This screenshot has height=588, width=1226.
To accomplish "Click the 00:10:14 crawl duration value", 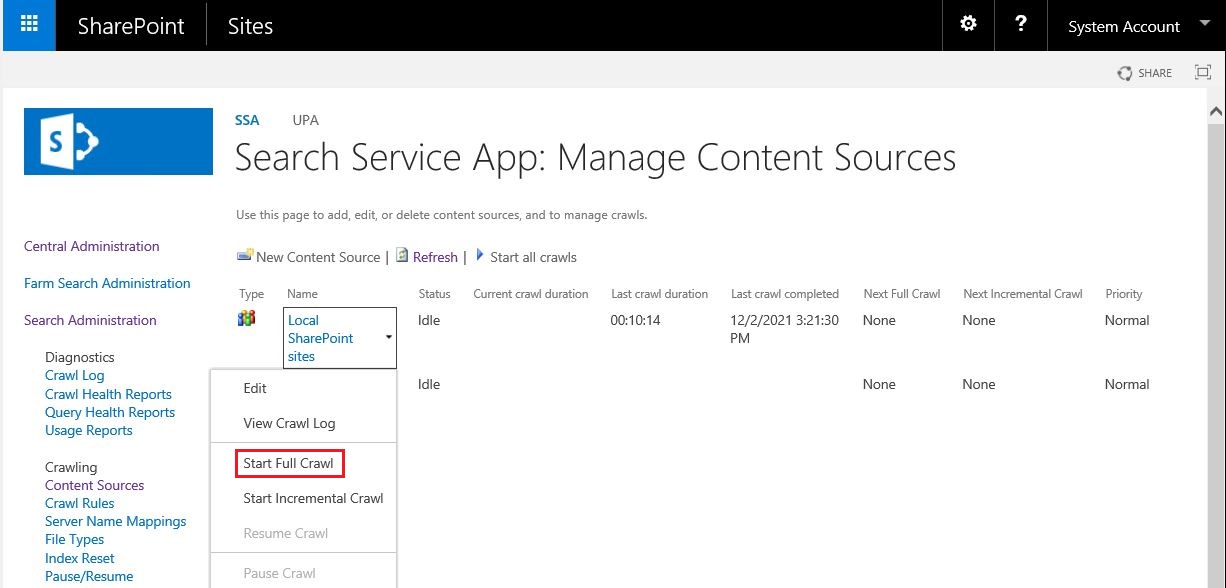I will pos(636,320).
